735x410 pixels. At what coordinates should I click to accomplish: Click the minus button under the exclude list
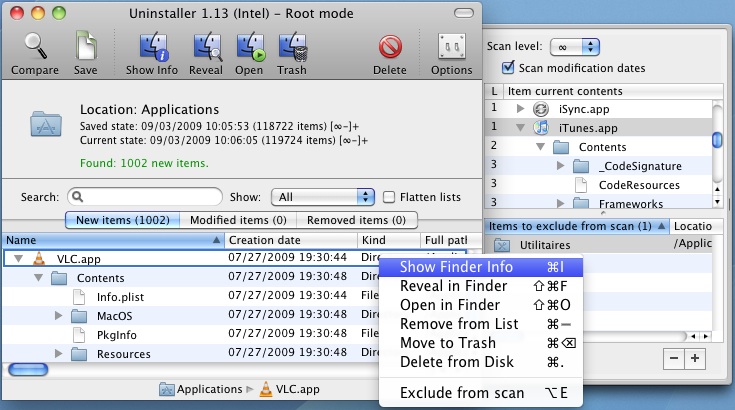tap(674, 359)
